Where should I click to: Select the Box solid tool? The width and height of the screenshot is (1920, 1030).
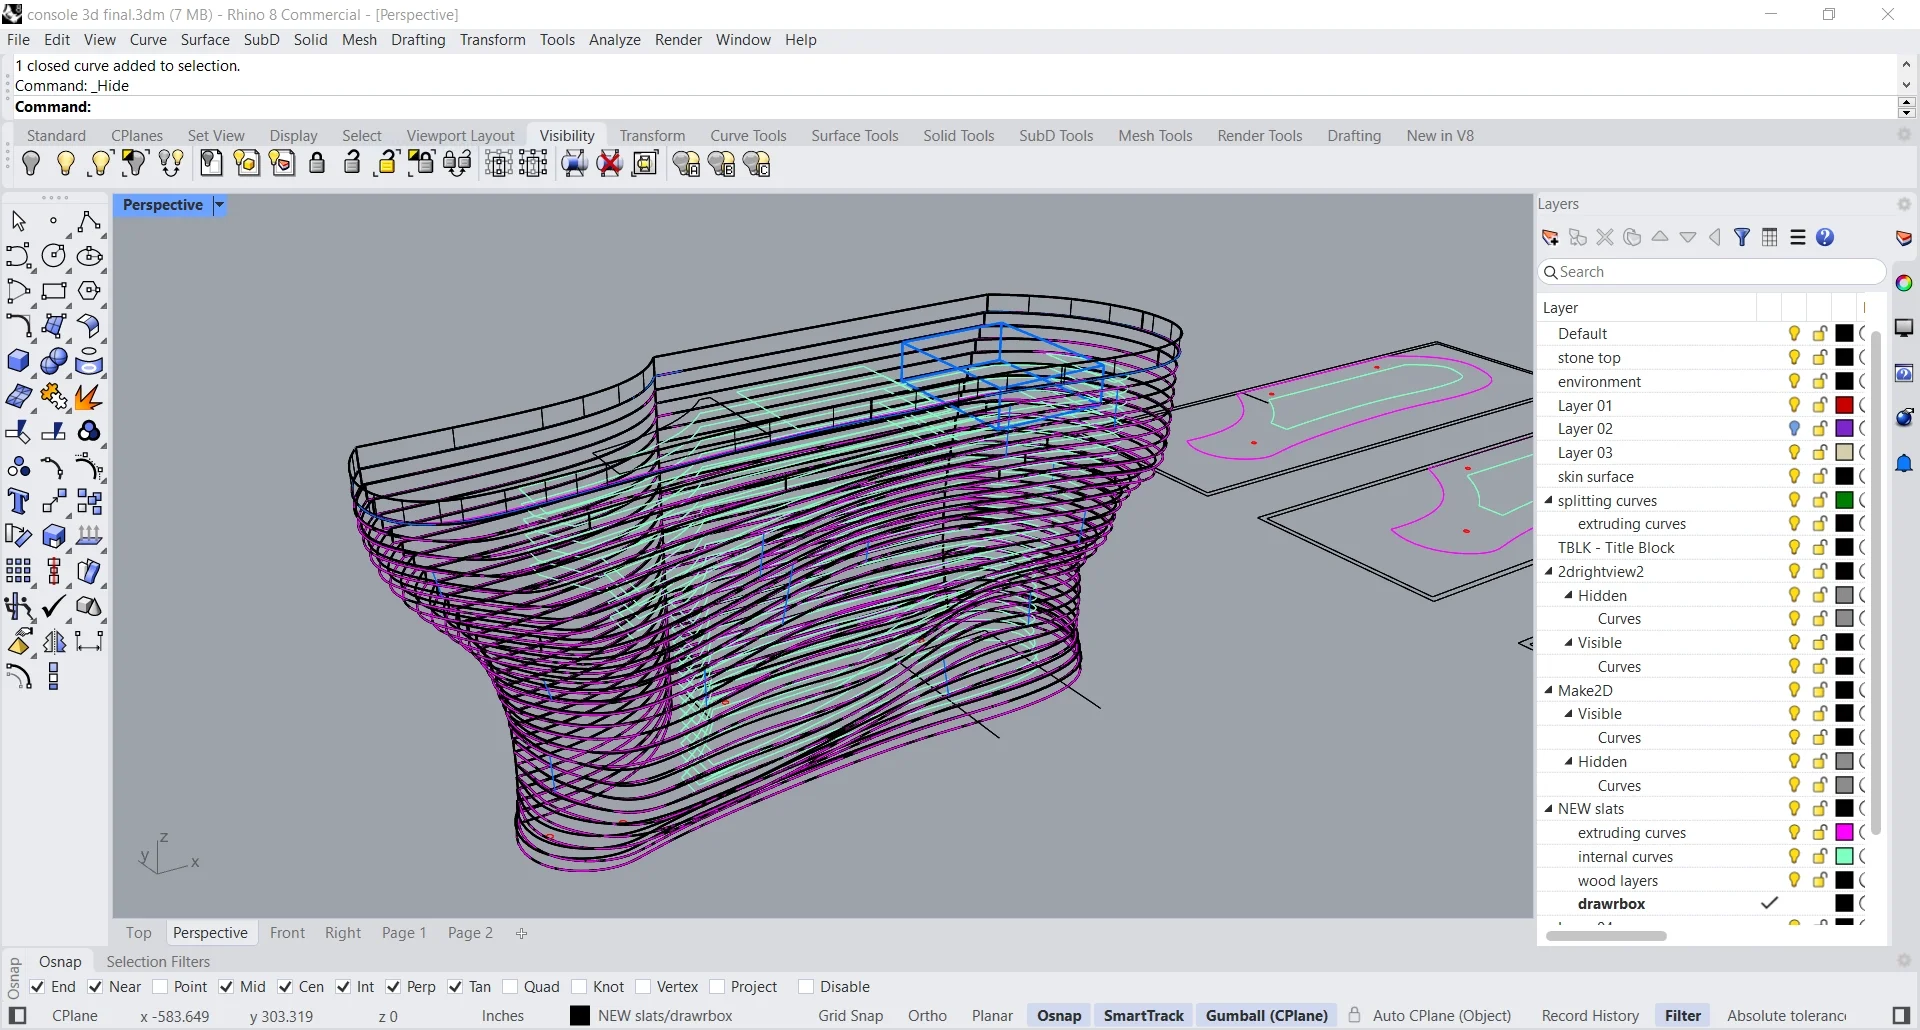tap(18, 362)
